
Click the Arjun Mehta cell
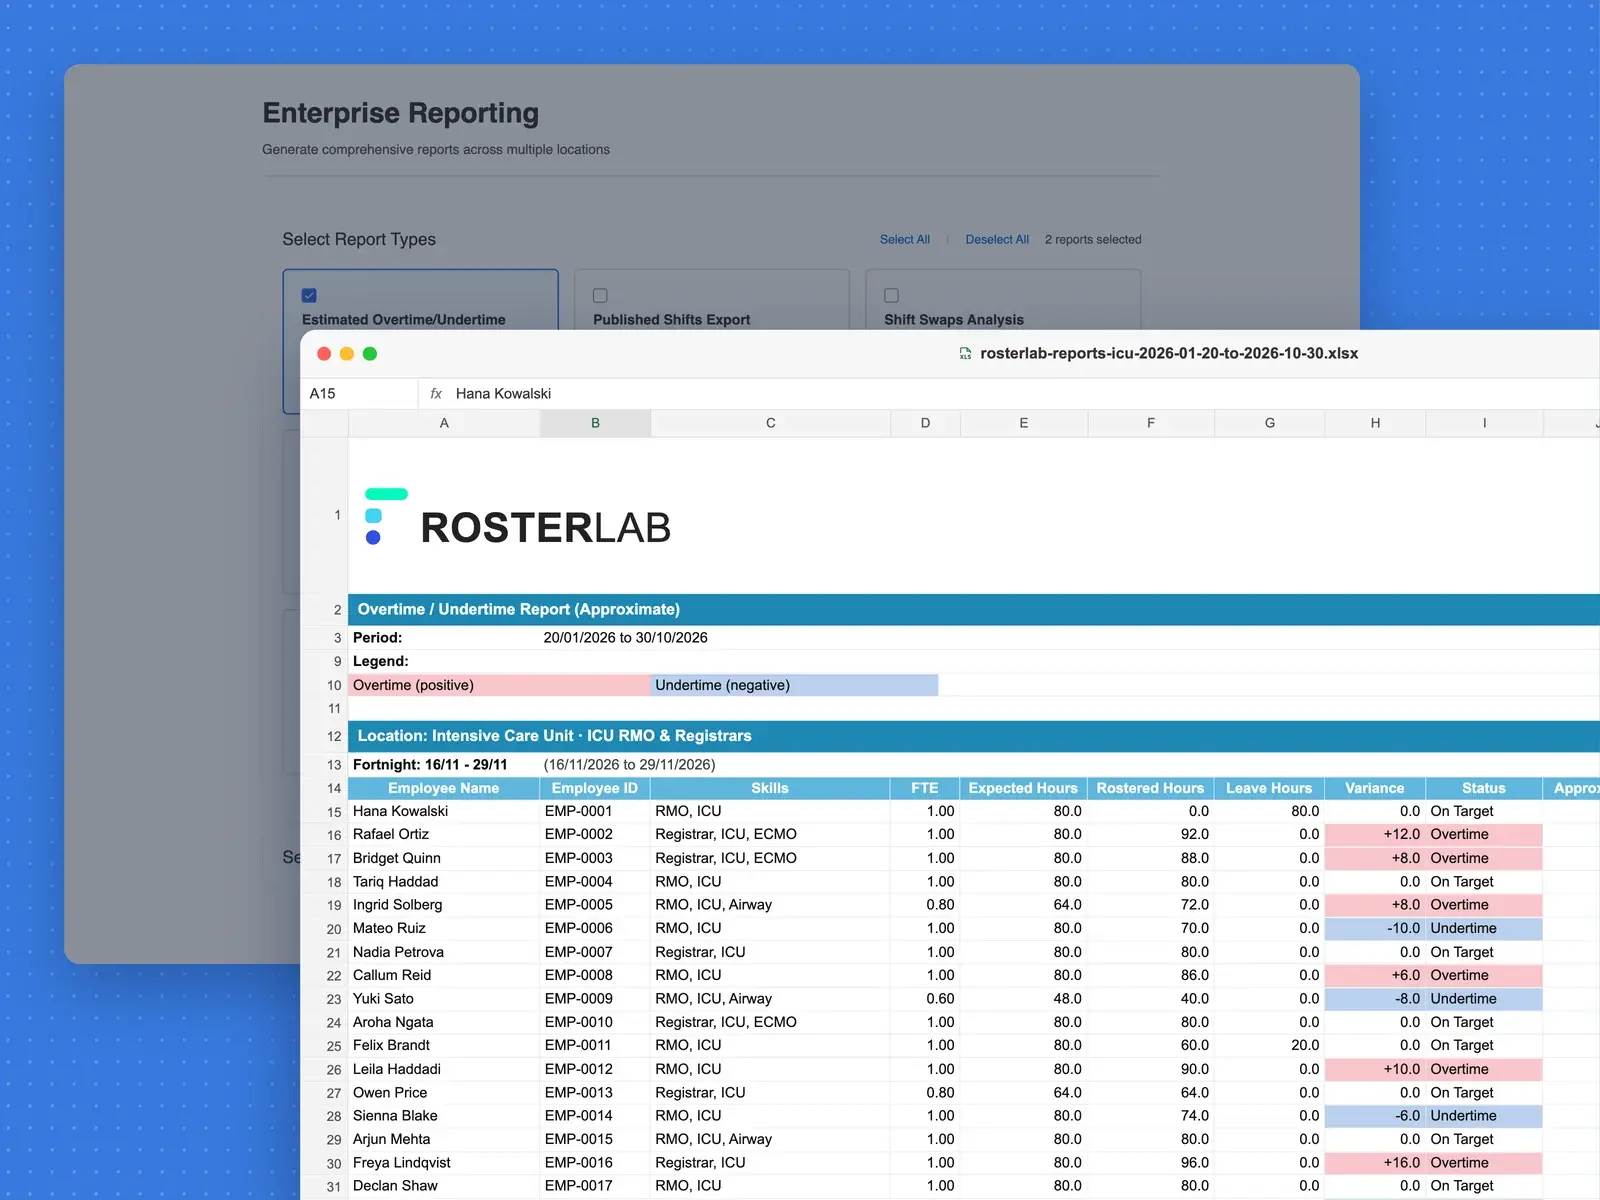(x=444, y=1139)
